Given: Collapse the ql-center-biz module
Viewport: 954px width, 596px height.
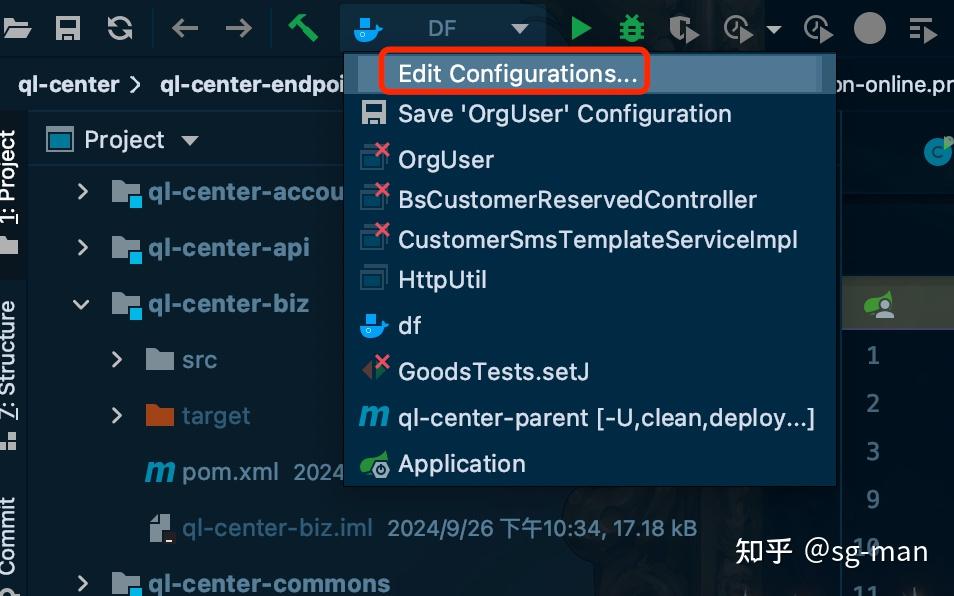Looking at the screenshot, I should [x=83, y=303].
